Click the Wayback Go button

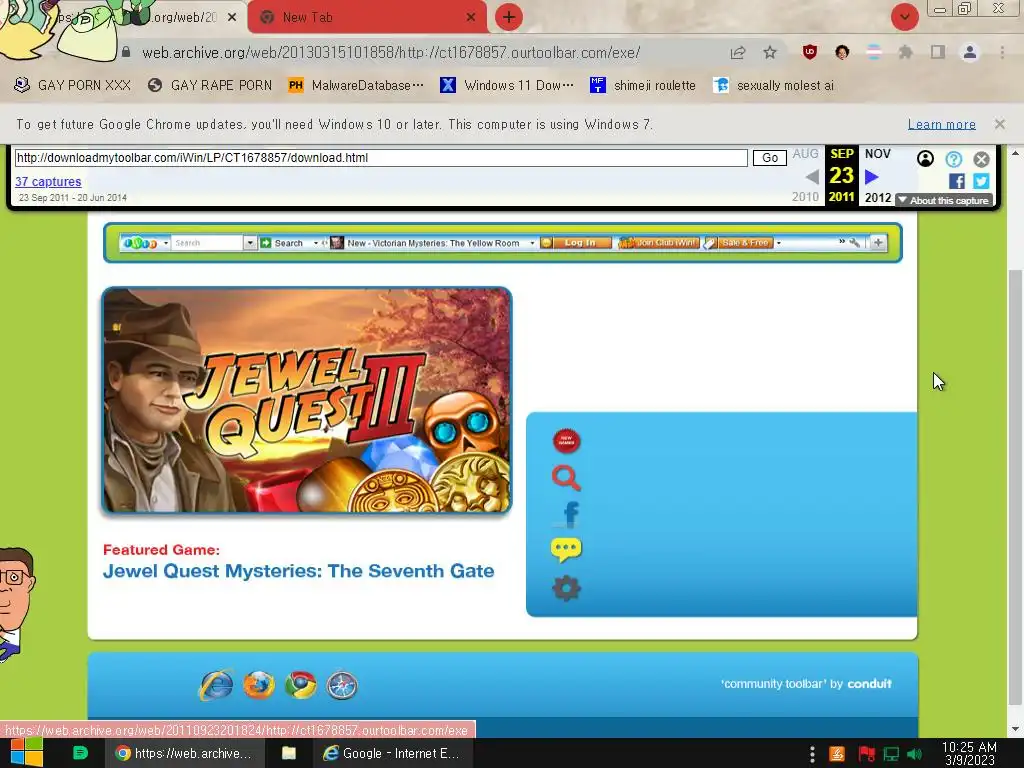(x=769, y=158)
